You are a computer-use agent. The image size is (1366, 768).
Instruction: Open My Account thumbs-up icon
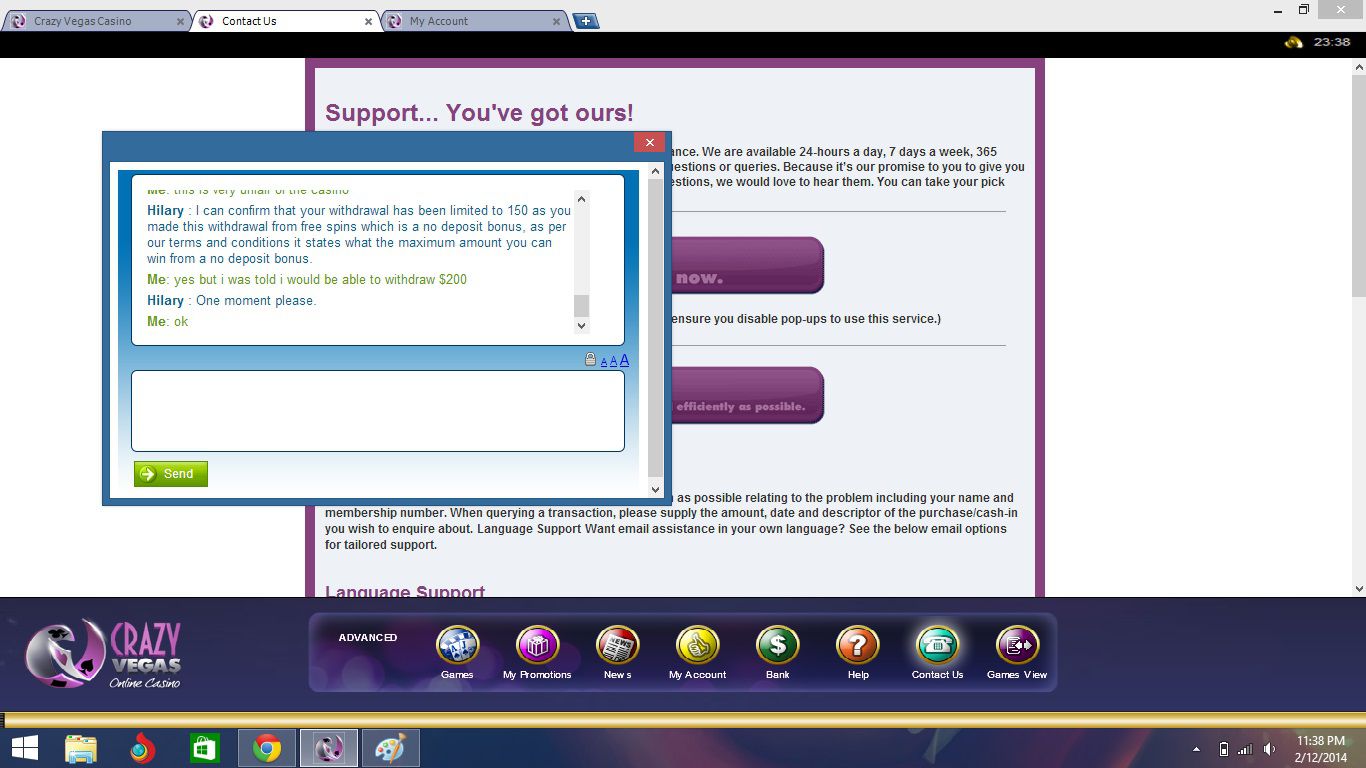click(697, 646)
